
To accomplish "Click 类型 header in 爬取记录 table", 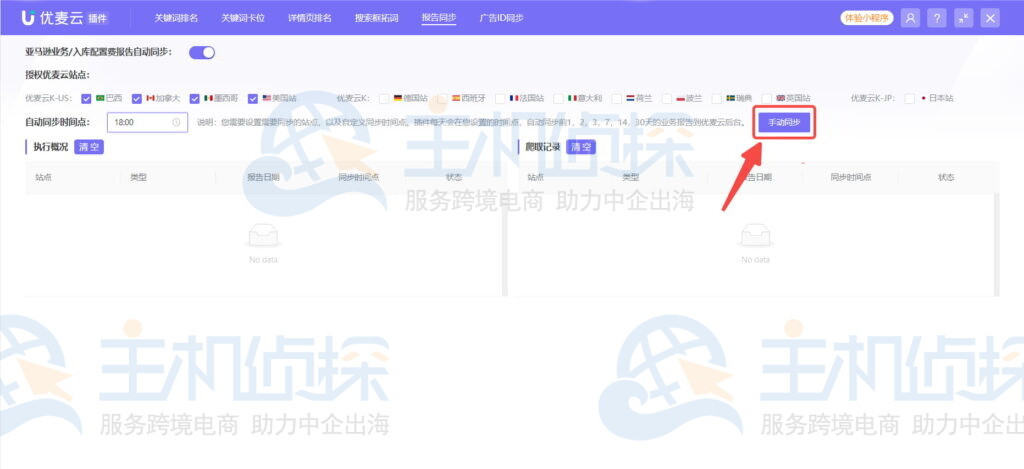I will 630,177.
